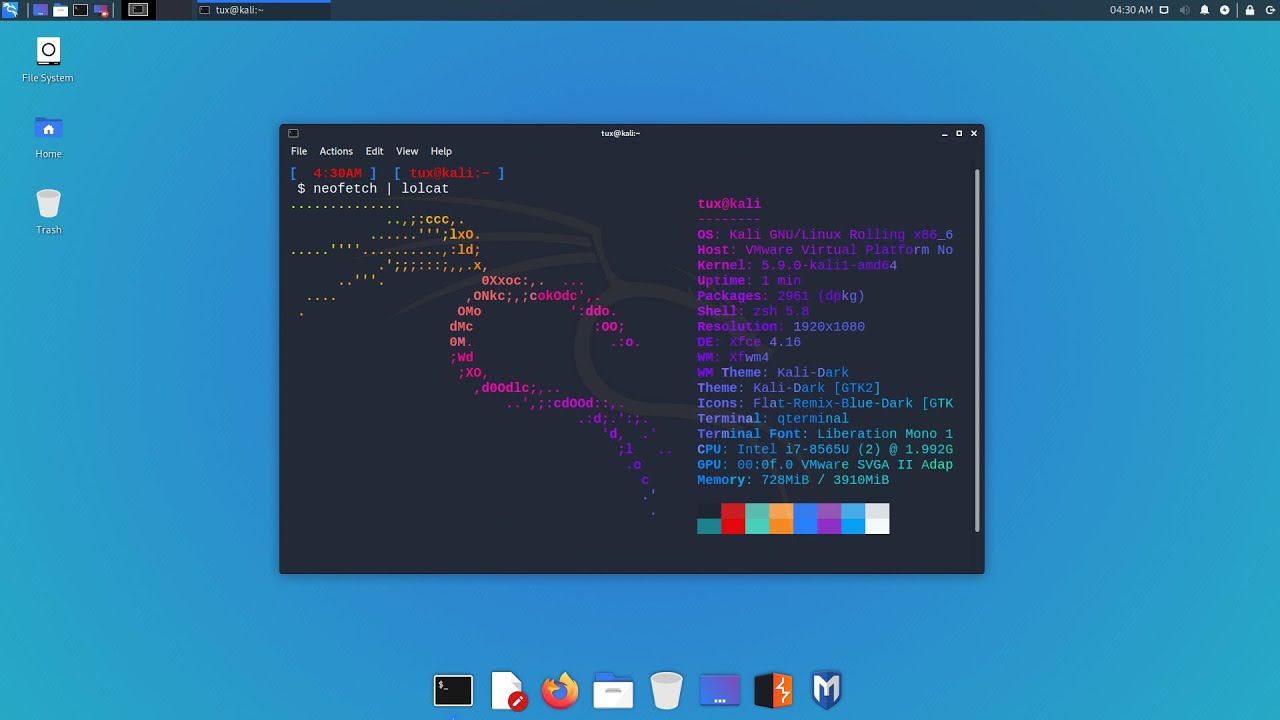This screenshot has width=1280, height=720.
Task: Launch Metasploit from the dock
Action: tap(826, 690)
